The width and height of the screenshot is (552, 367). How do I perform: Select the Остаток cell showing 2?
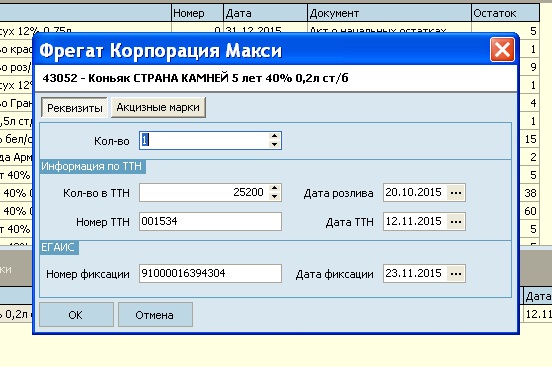(x=529, y=157)
